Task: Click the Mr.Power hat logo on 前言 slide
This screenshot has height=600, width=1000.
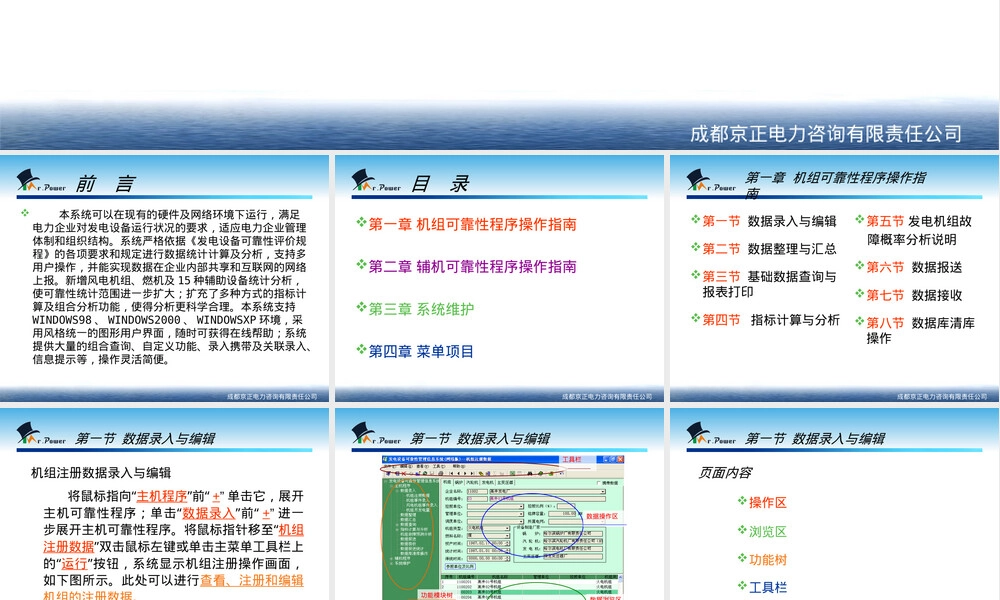Action: 41,180
